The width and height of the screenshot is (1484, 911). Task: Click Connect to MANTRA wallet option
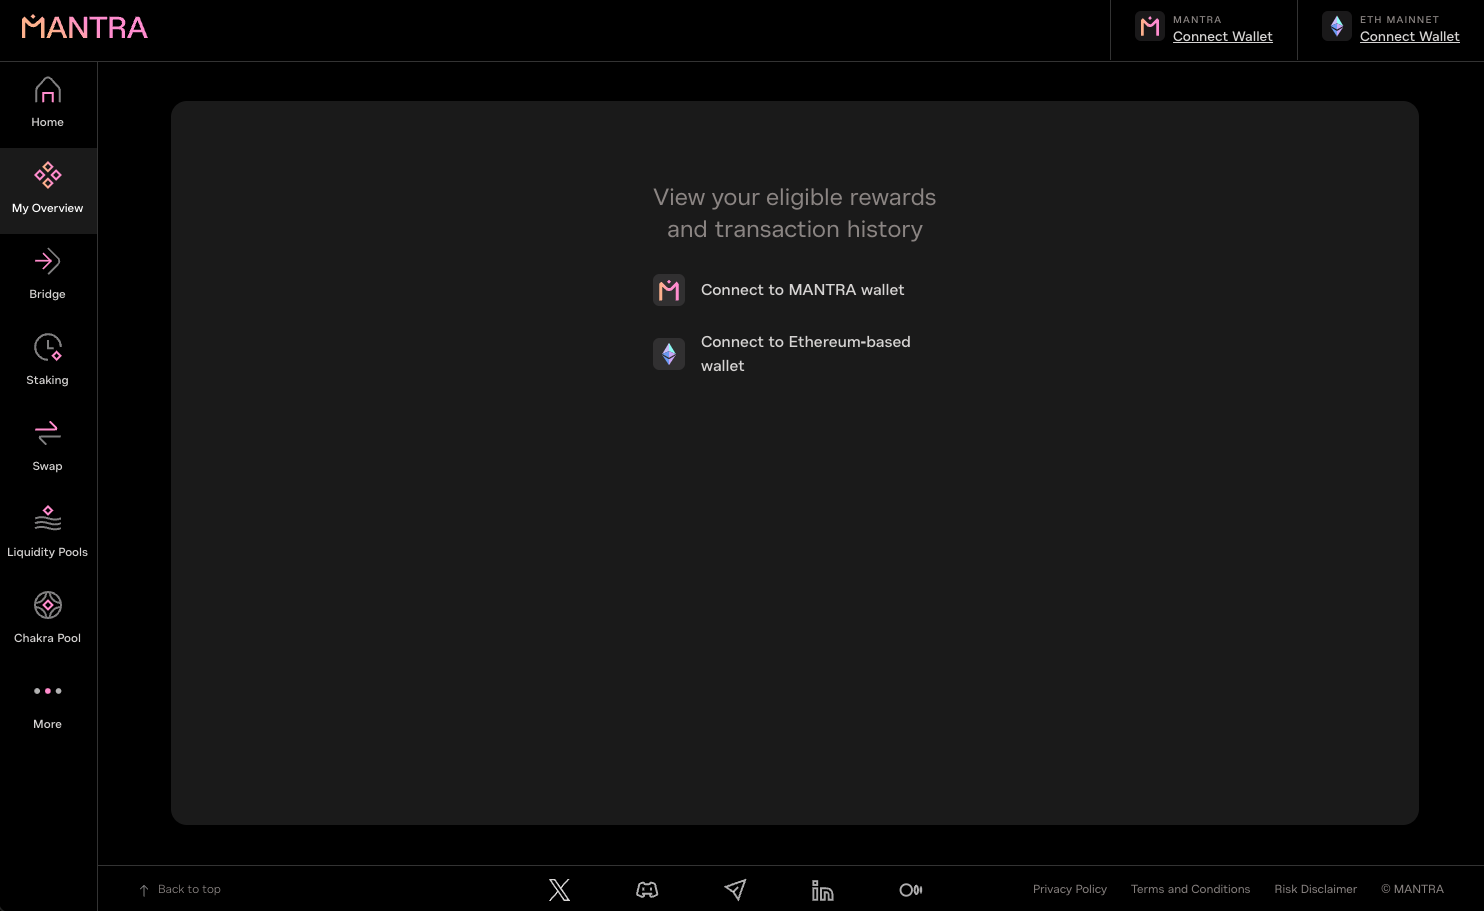802,290
